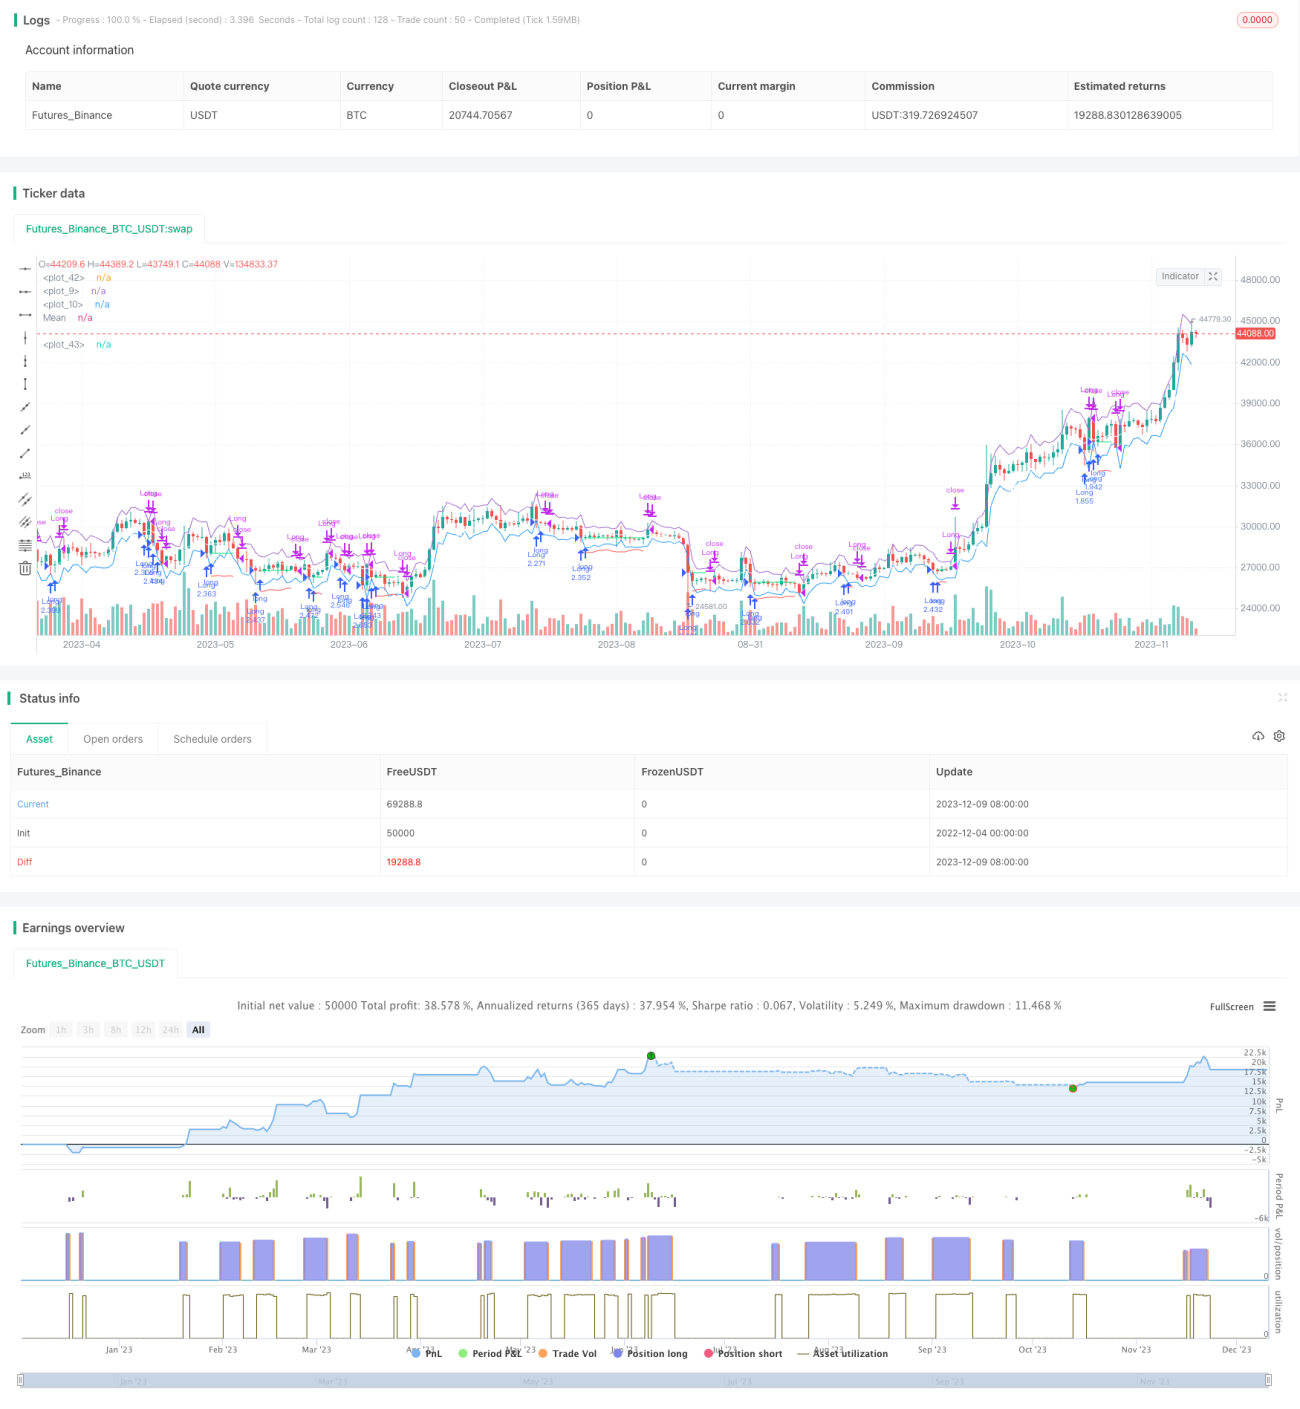Screen dimensions: 1300x1409
Task: Open the Status info settings gear
Action: [1279, 736]
